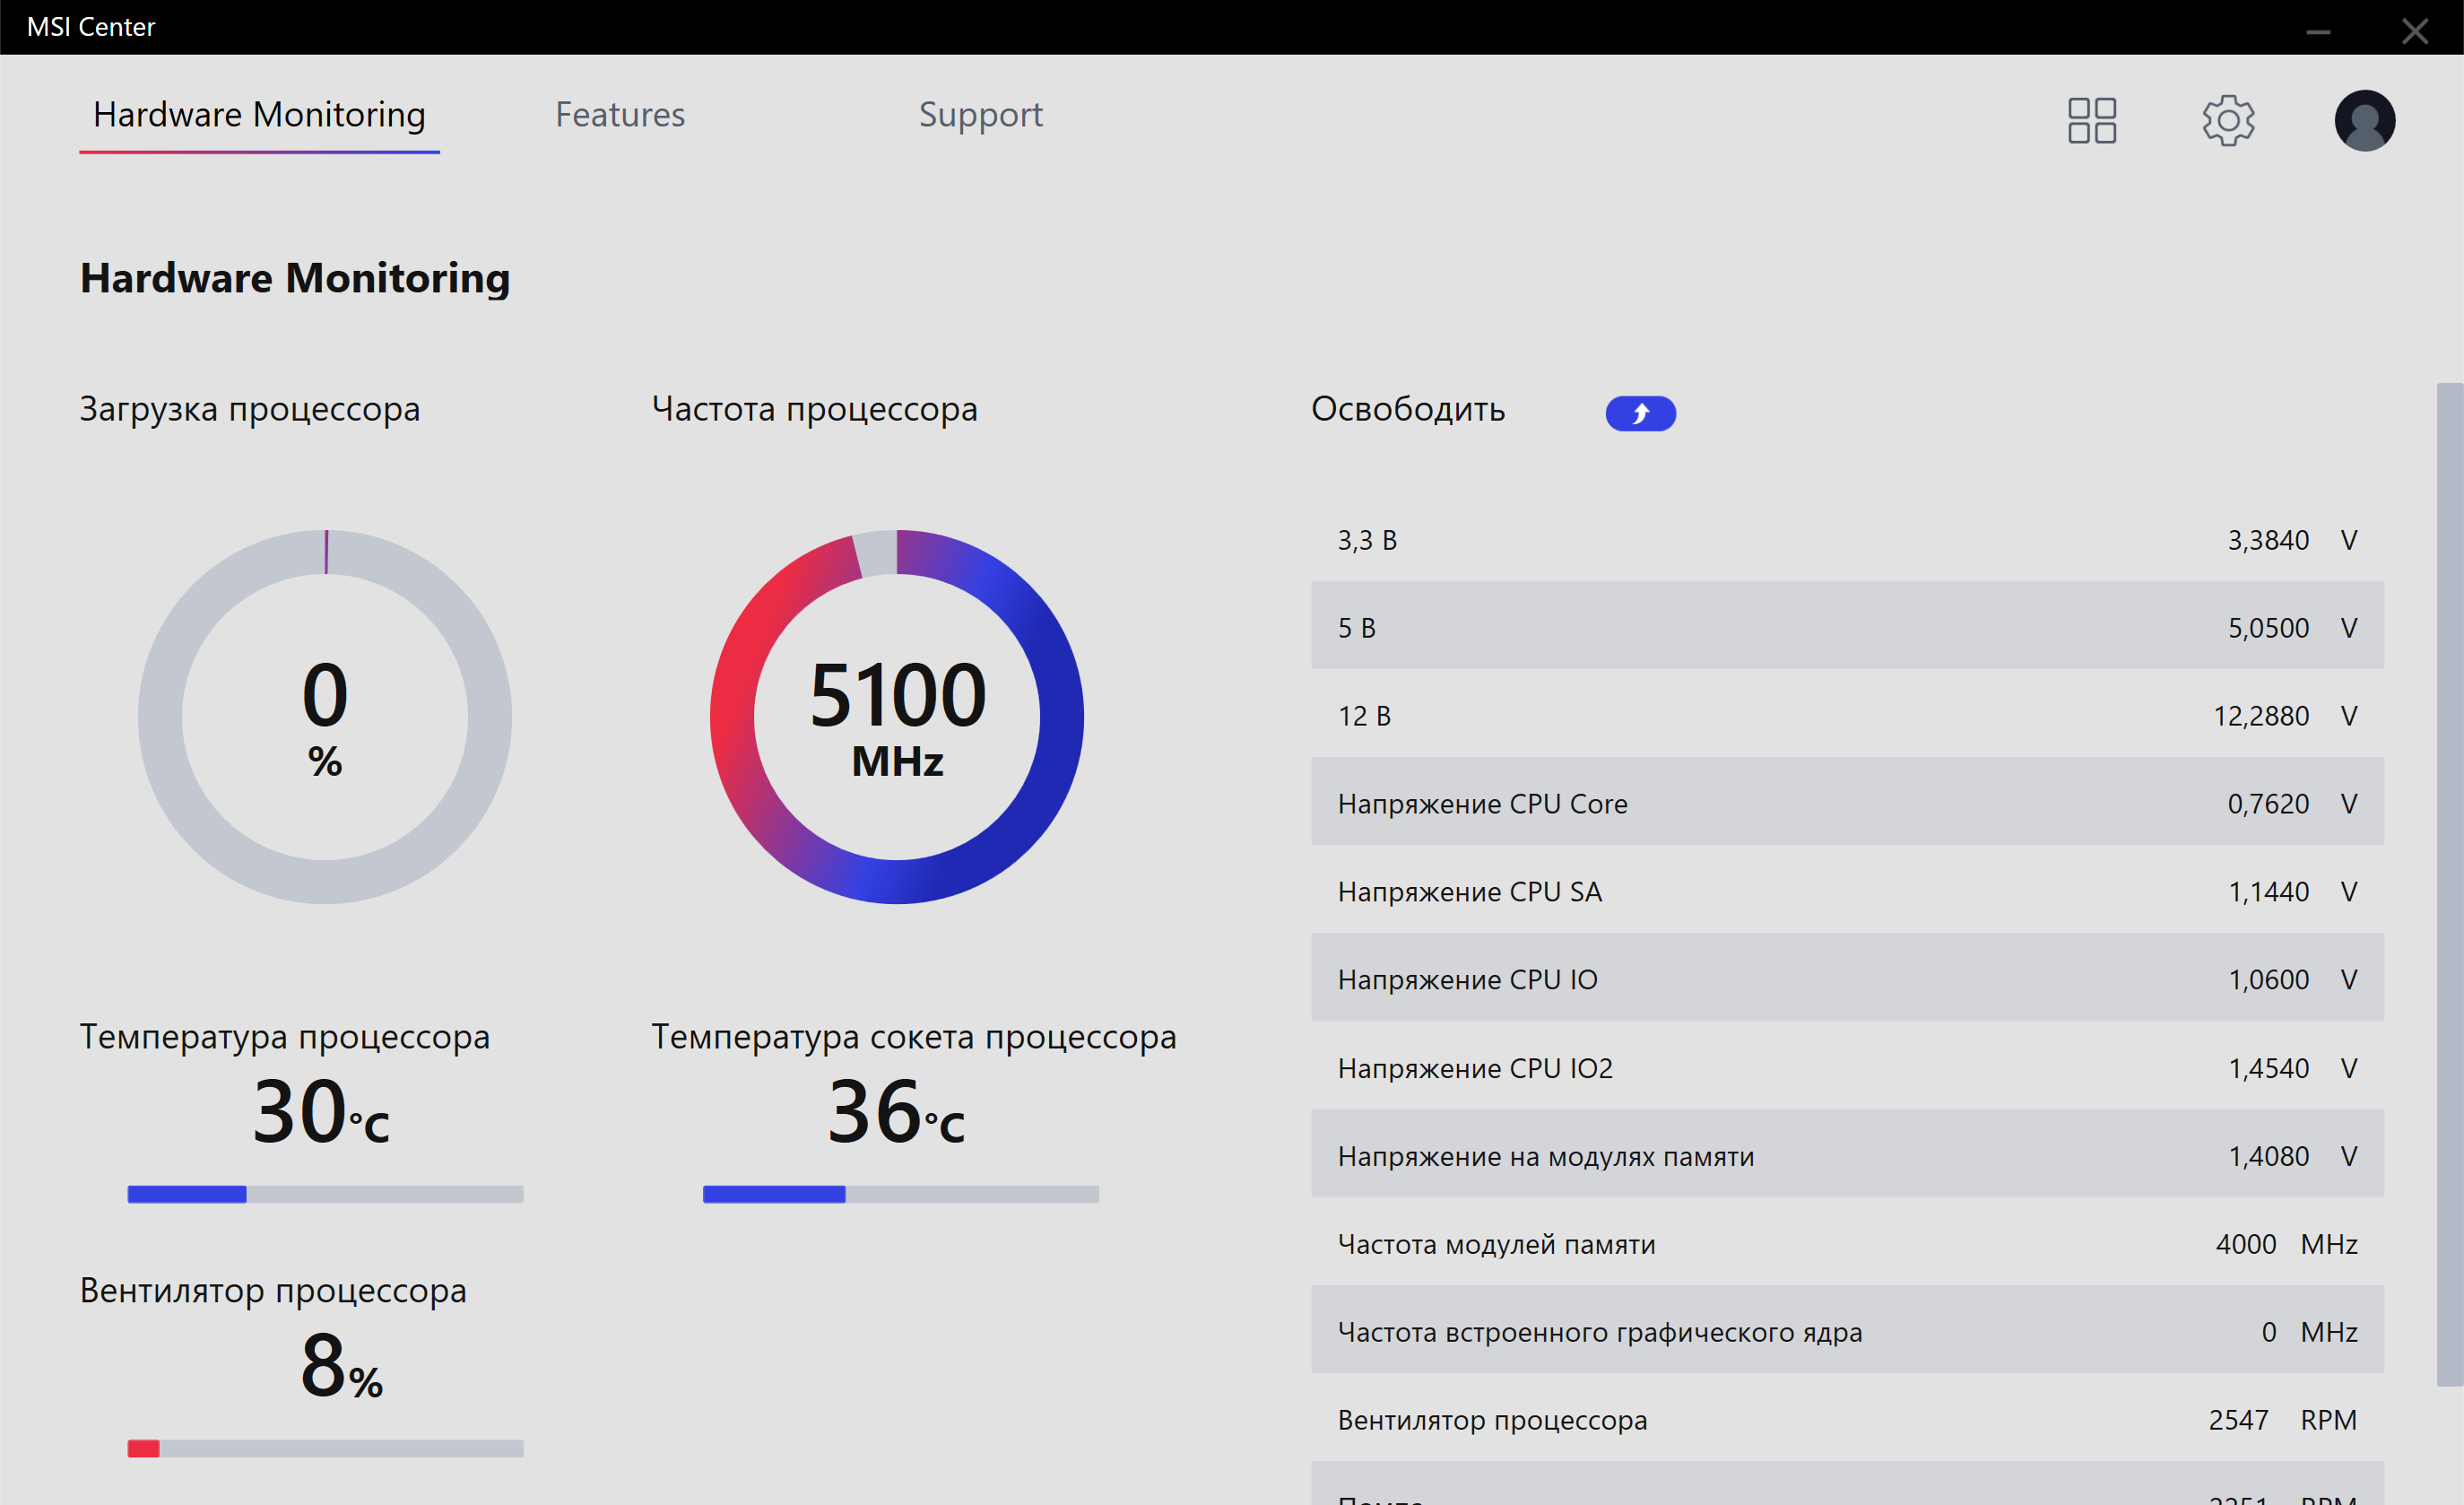Viewport: 2464px width, 1505px height.
Task: Open settings with the gear icon
Action: coord(2228,121)
